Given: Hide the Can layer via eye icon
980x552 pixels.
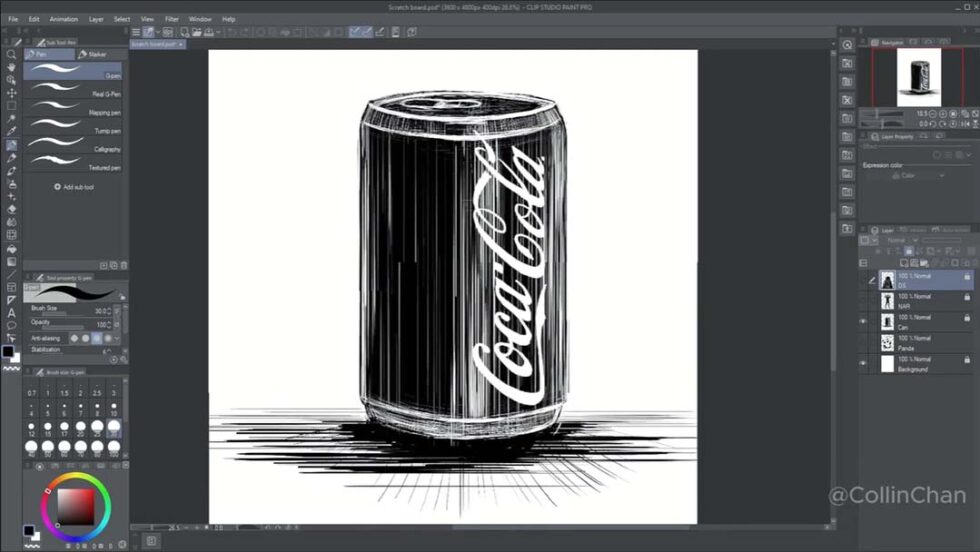Looking at the screenshot, I should pos(863,322).
